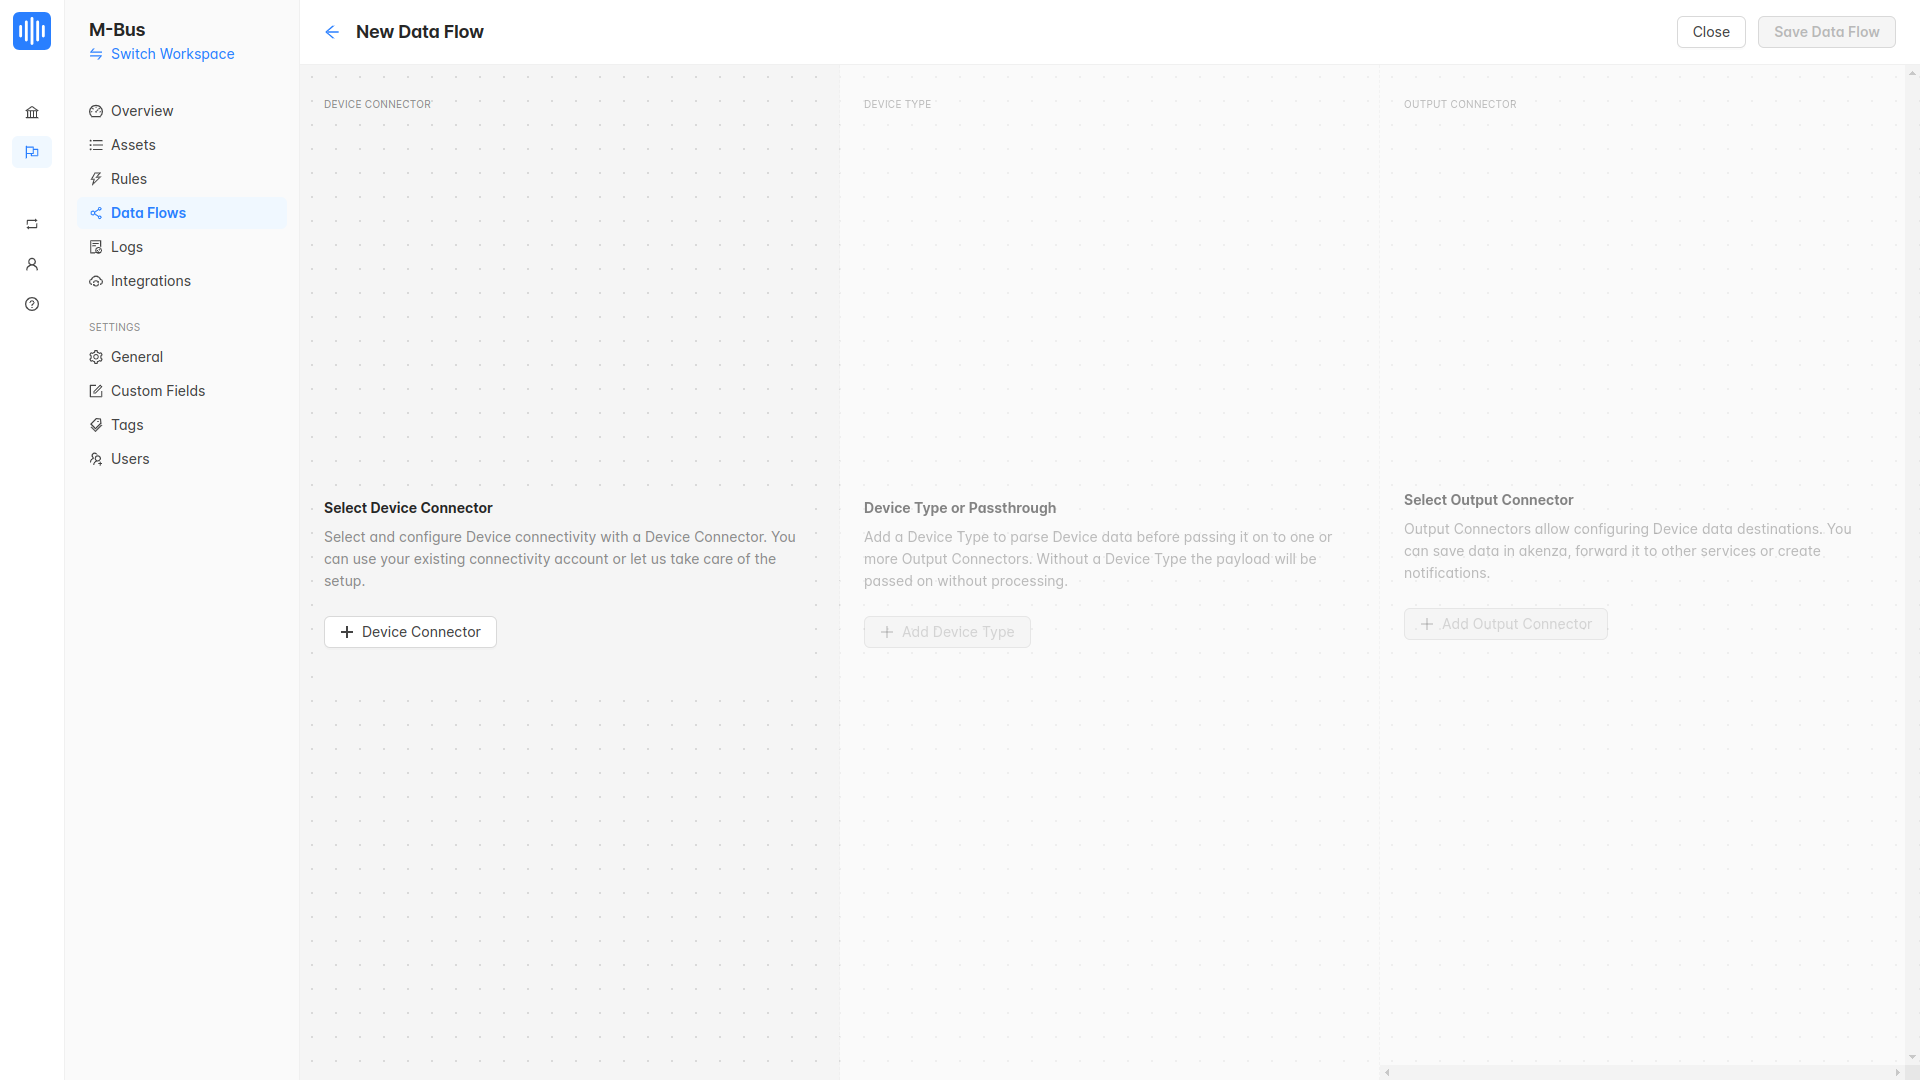Open the user profile rail icon
The image size is (1920, 1080).
click(32, 264)
